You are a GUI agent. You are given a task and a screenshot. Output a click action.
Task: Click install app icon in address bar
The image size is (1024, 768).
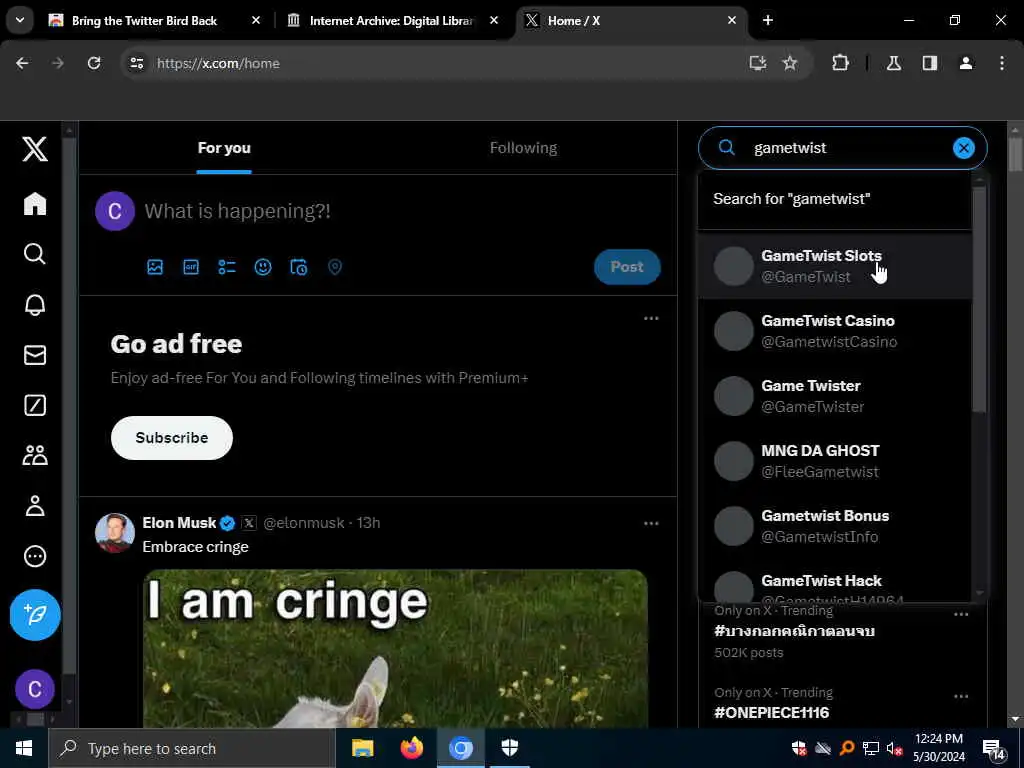pyautogui.click(x=758, y=63)
